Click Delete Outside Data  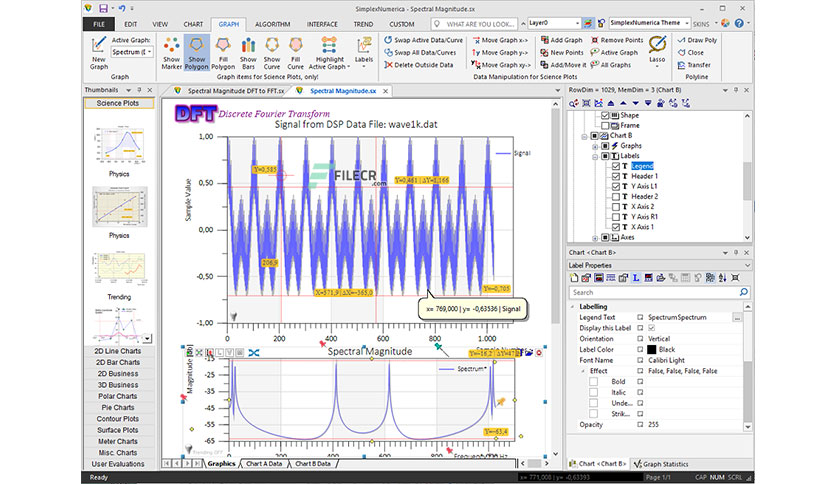419,64
